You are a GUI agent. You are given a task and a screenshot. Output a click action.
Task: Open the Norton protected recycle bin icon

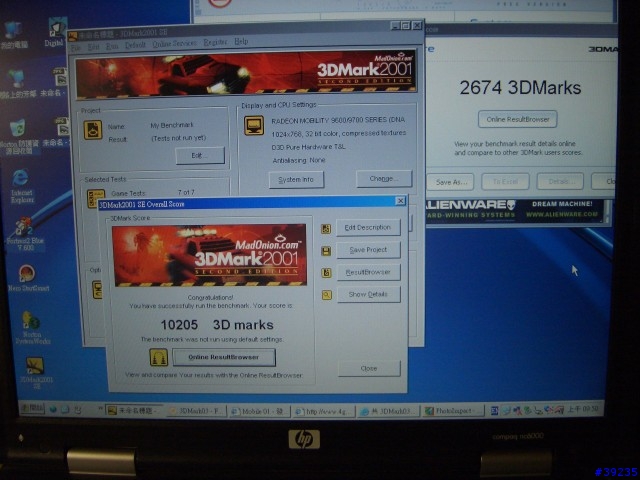18,136
